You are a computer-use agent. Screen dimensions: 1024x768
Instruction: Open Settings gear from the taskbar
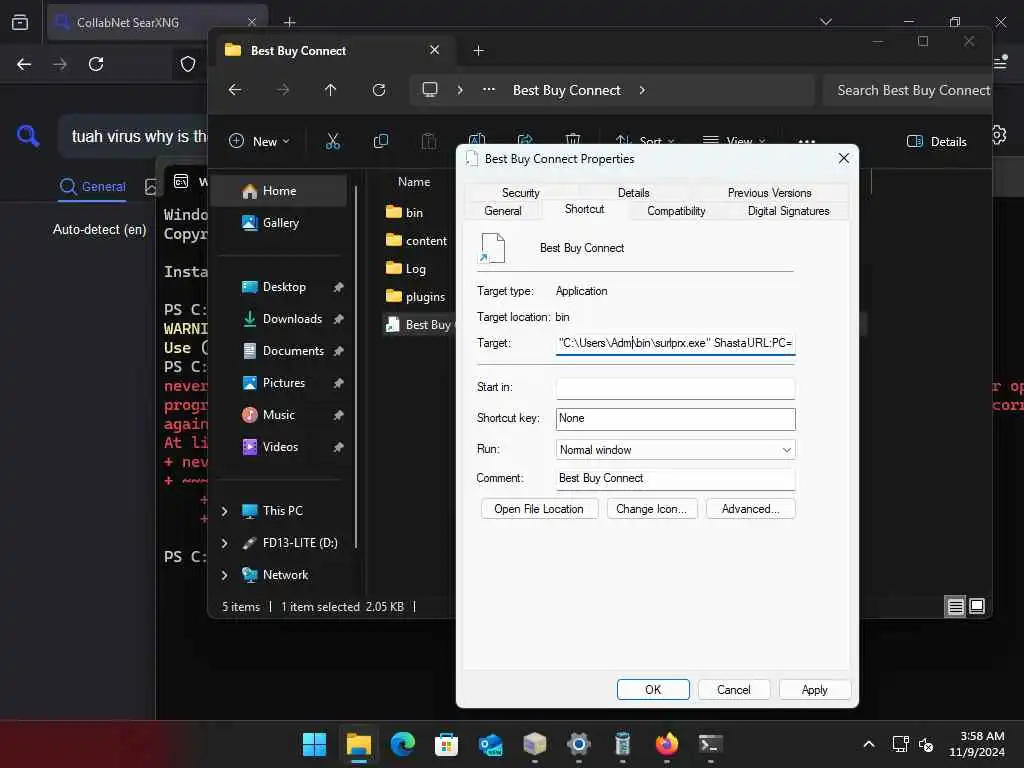579,744
